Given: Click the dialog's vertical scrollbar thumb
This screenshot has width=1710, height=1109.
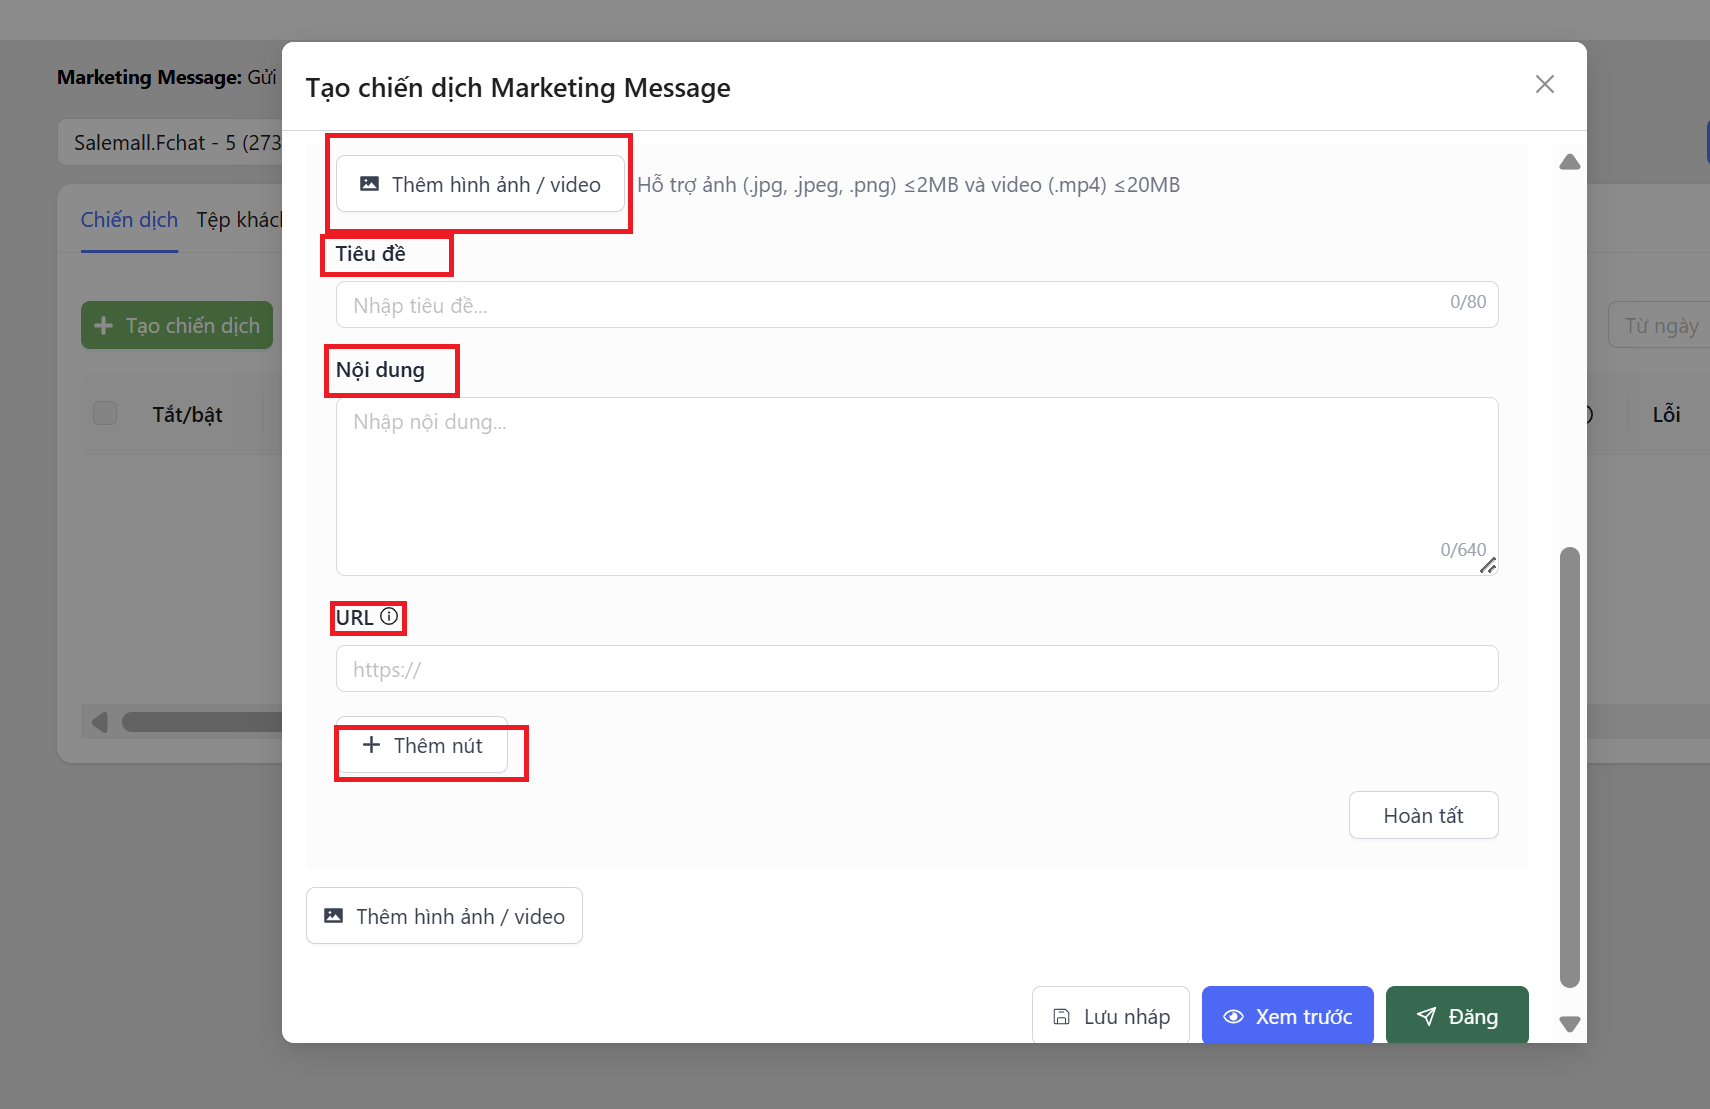Looking at the screenshot, I should [1569, 765].
